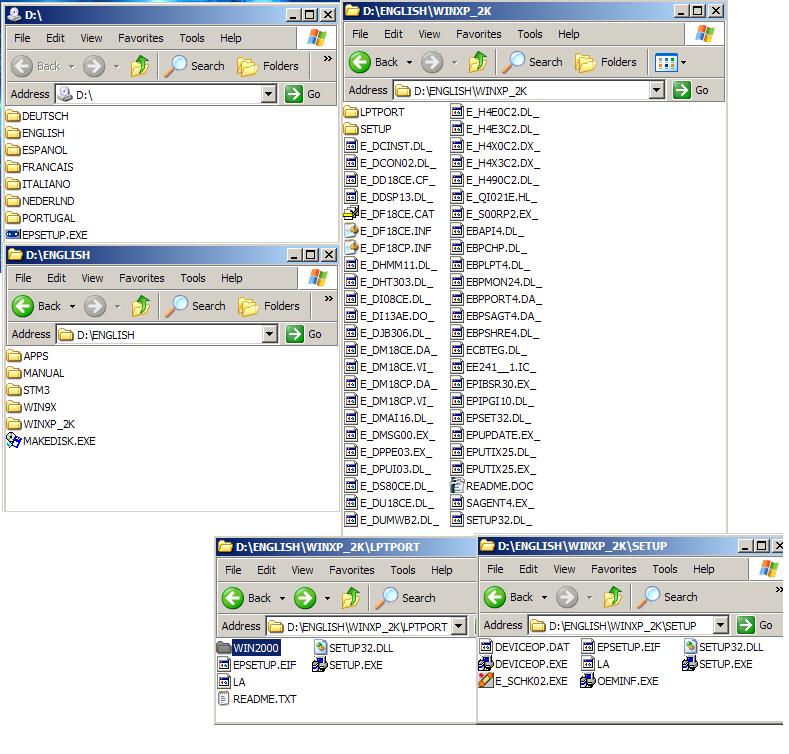
Task: Click Back button in WINXP_2K\SETUP window
Action: [509, 597]
